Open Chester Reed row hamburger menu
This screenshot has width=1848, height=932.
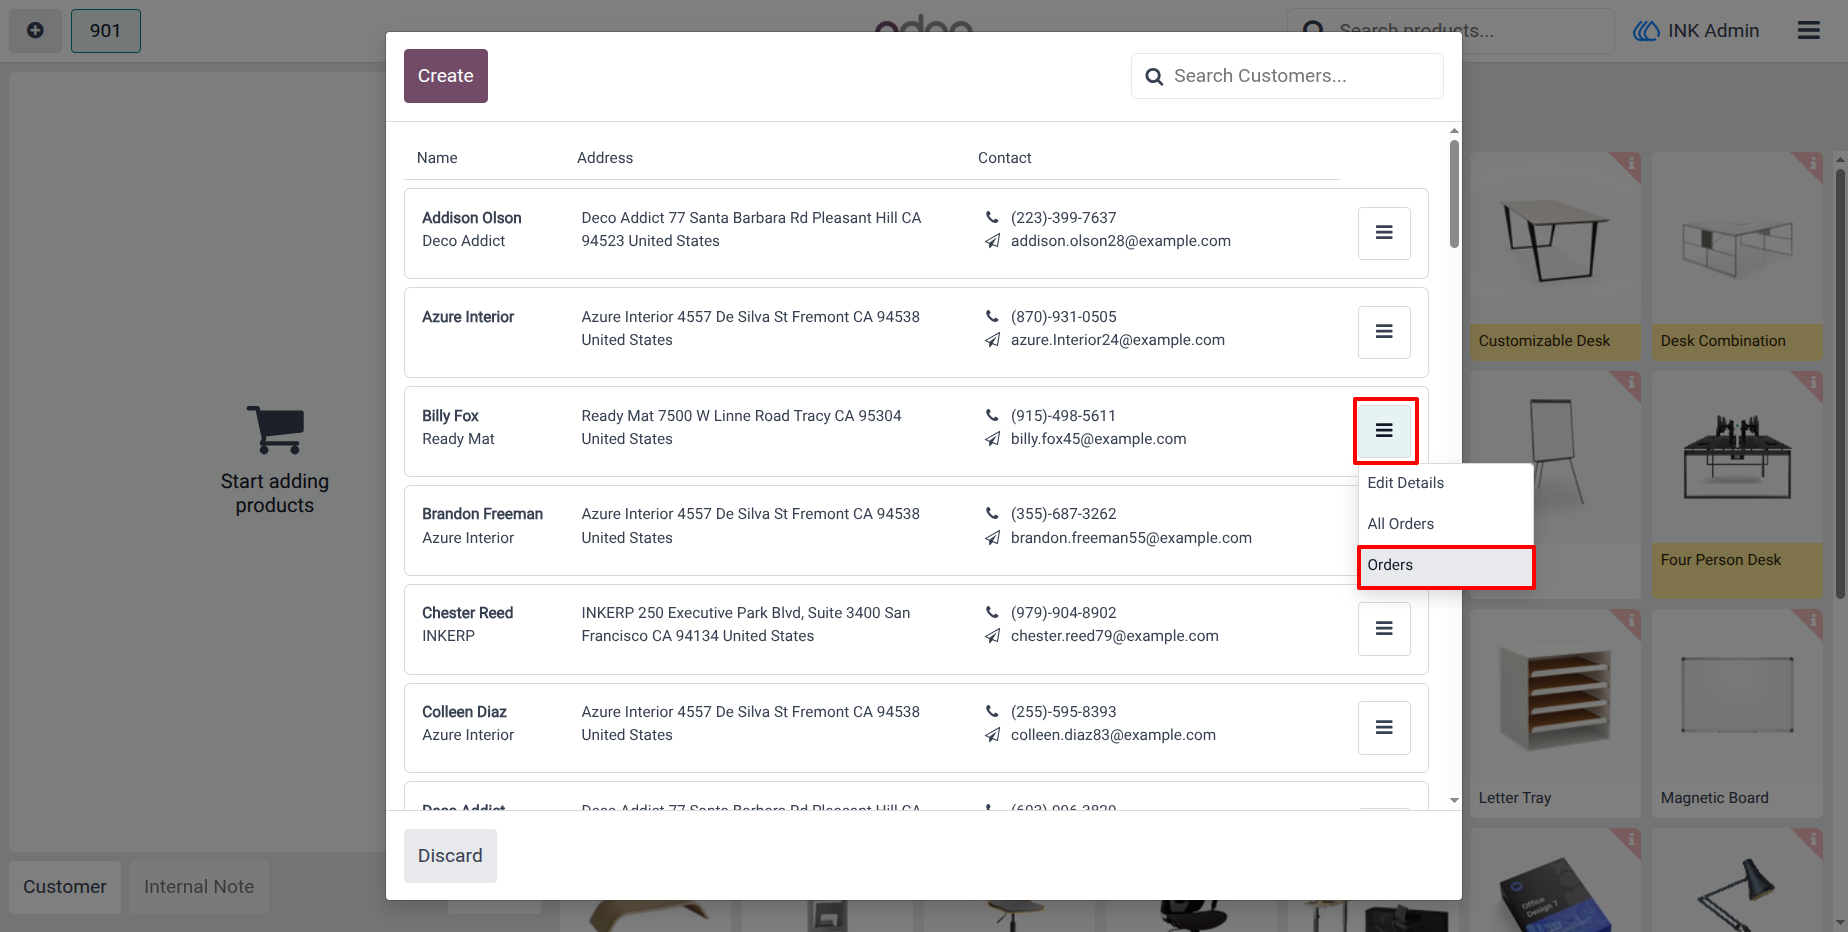[x=1384, y=629]
